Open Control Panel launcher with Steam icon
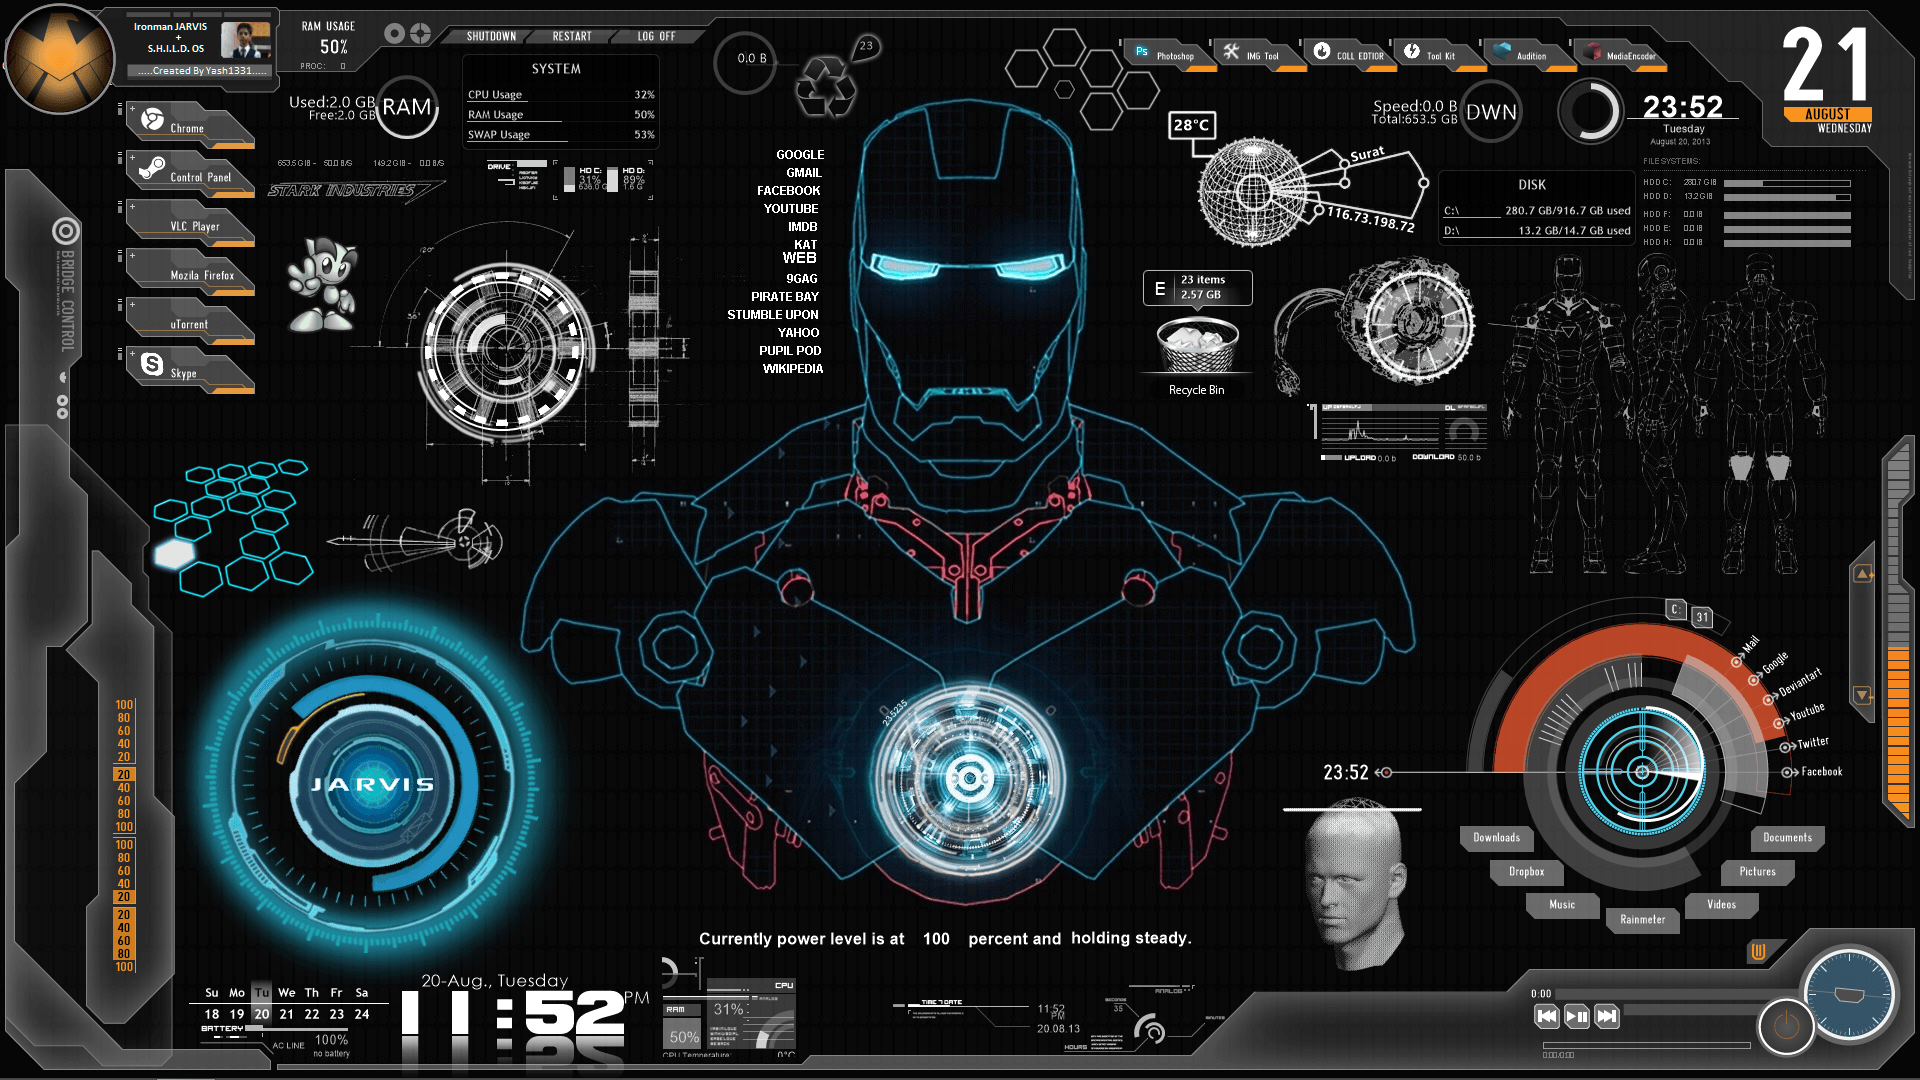The image size is (1920, 1080). coord(190,173)
